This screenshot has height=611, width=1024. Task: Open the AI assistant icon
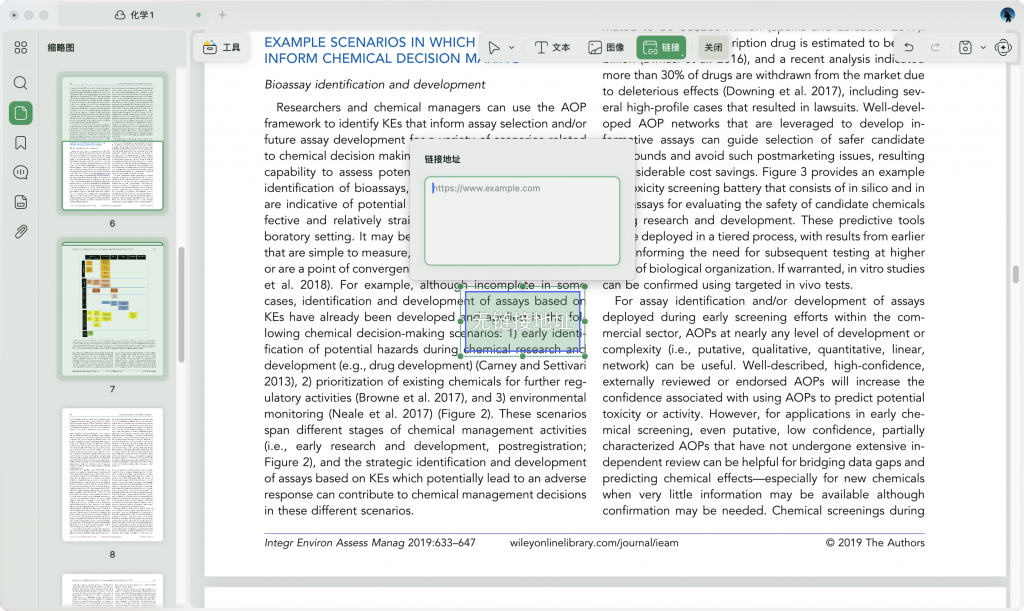(x=1003, y=48)
